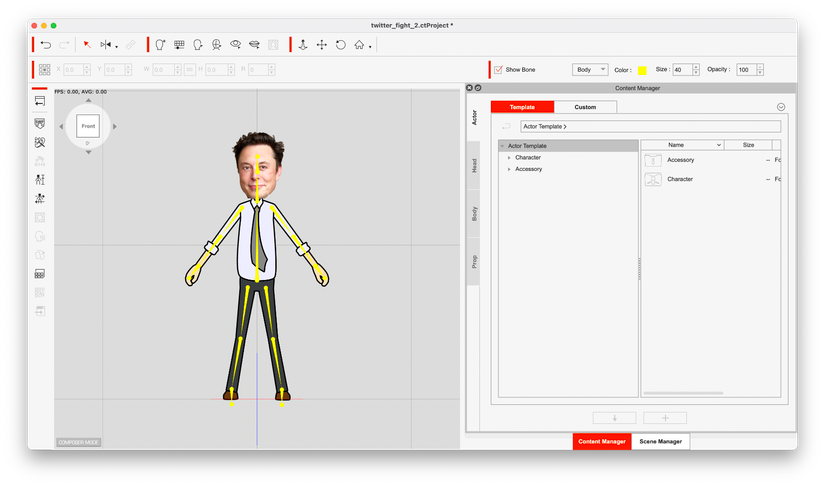Undo the last action

point(46,45)
